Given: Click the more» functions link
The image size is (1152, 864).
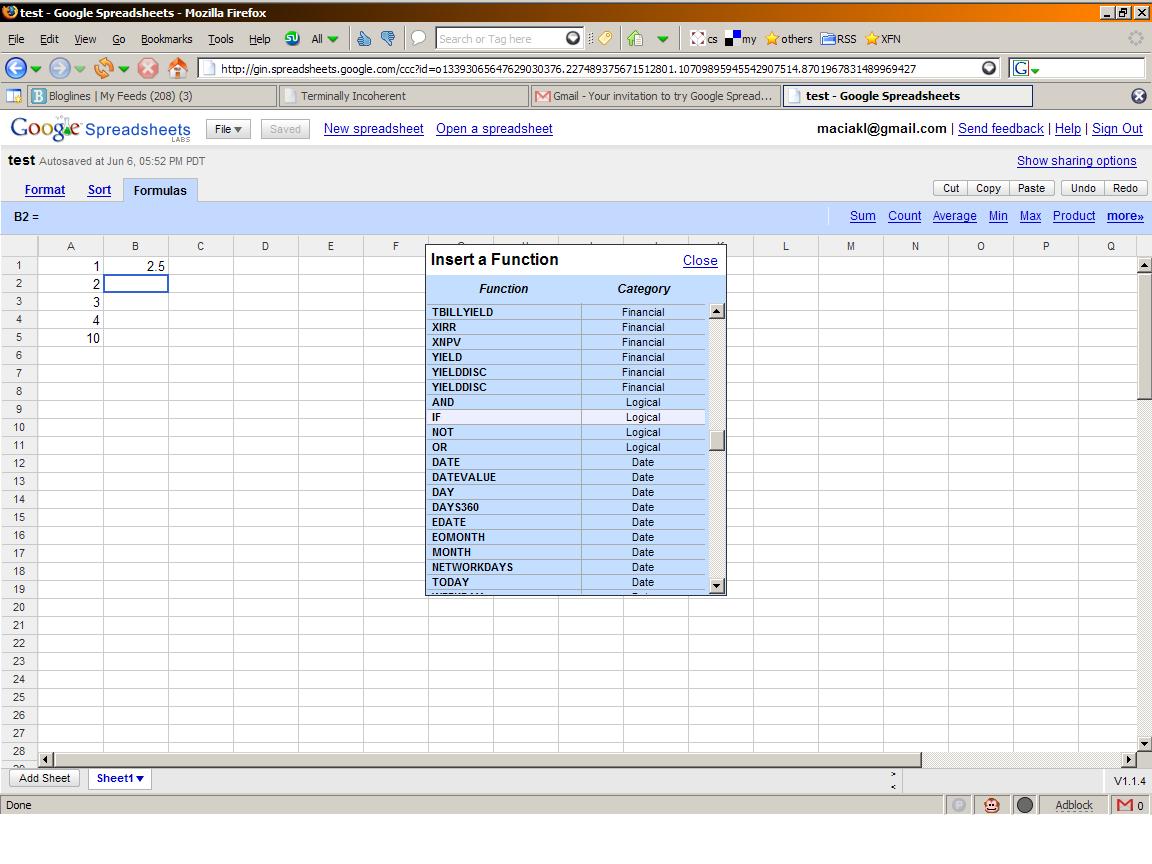Looking at the screenshot, I should [x=1125, y=216].
